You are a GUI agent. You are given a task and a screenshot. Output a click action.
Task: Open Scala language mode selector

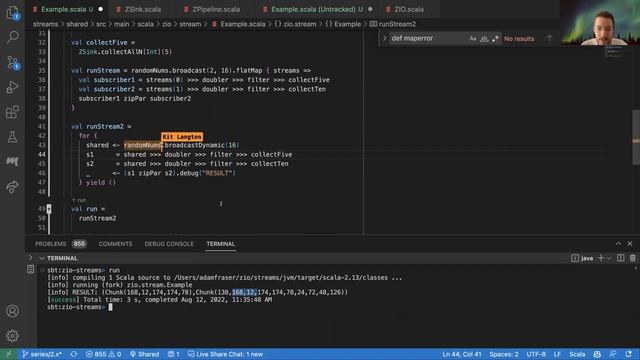(577, 354)
